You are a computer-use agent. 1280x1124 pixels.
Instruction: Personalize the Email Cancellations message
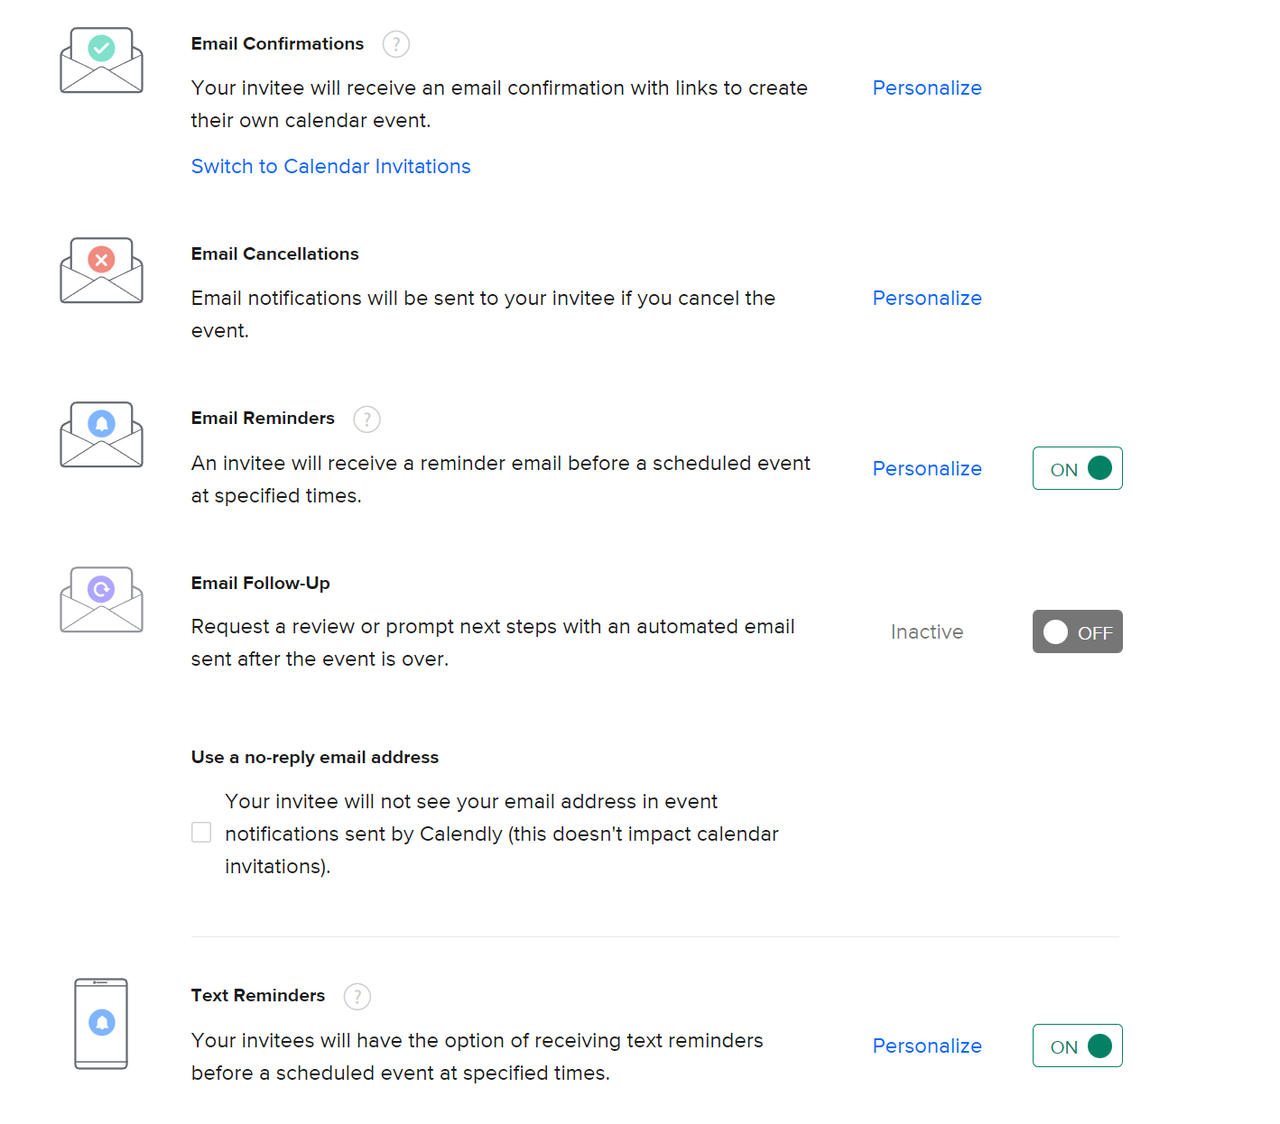[926, 298]
